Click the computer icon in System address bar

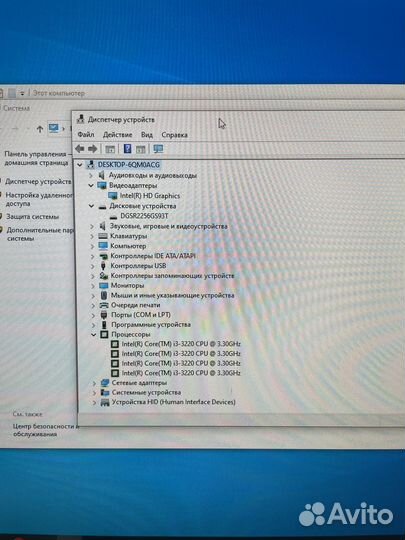[x=54, y=128]
